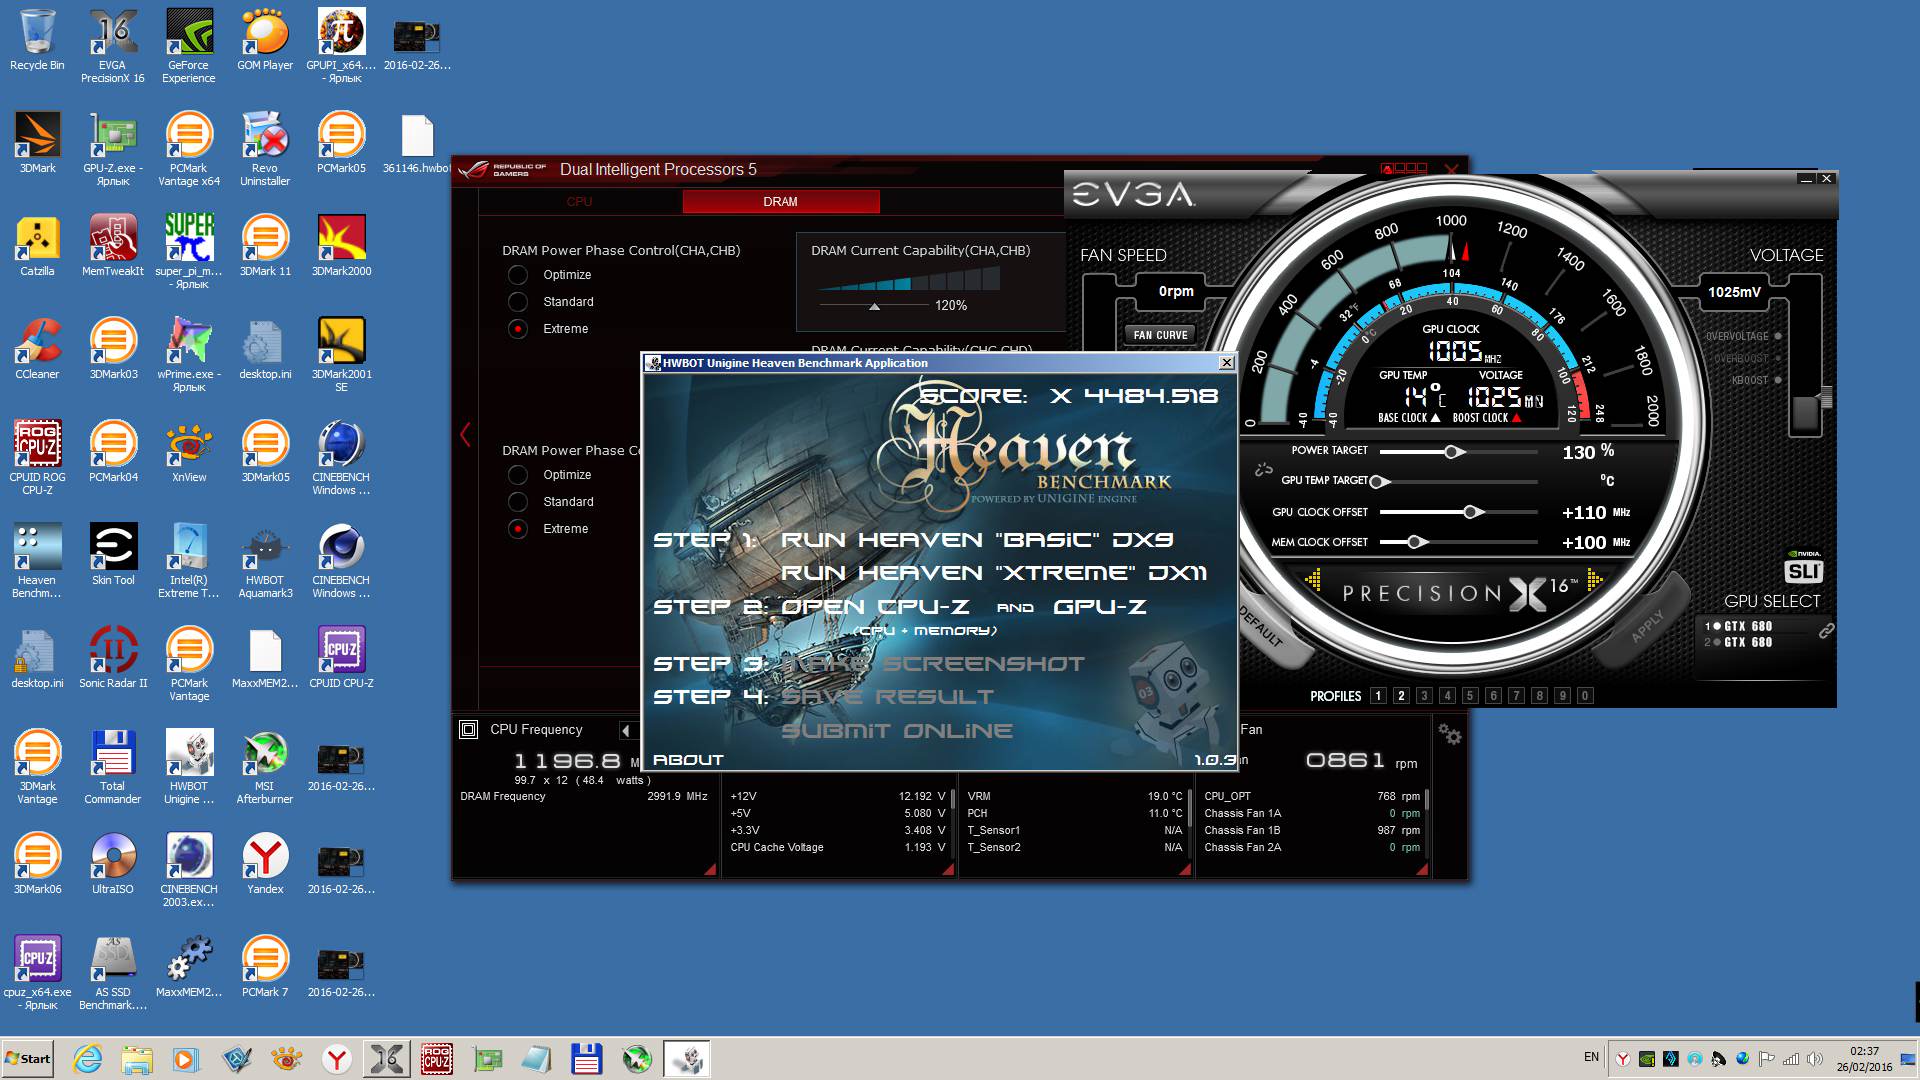Open Total Commander desktop shortcut
Image resolution: width=1920 pixels, height=1080 pixels.
click(x=113, y=766)
